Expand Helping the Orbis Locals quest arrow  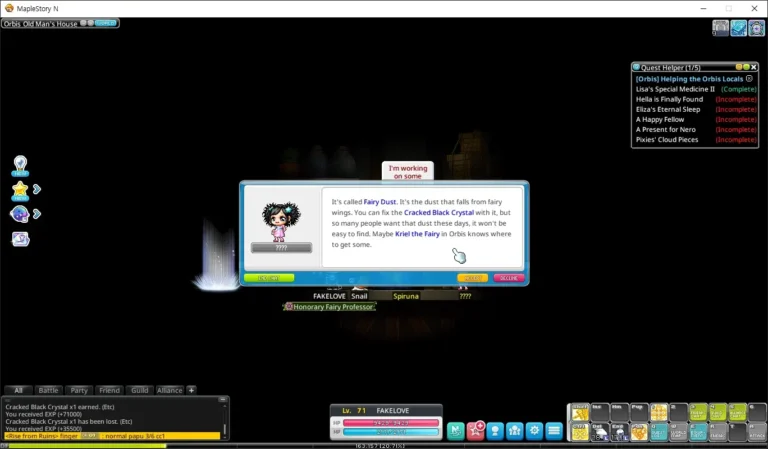[x=749, y=78]
